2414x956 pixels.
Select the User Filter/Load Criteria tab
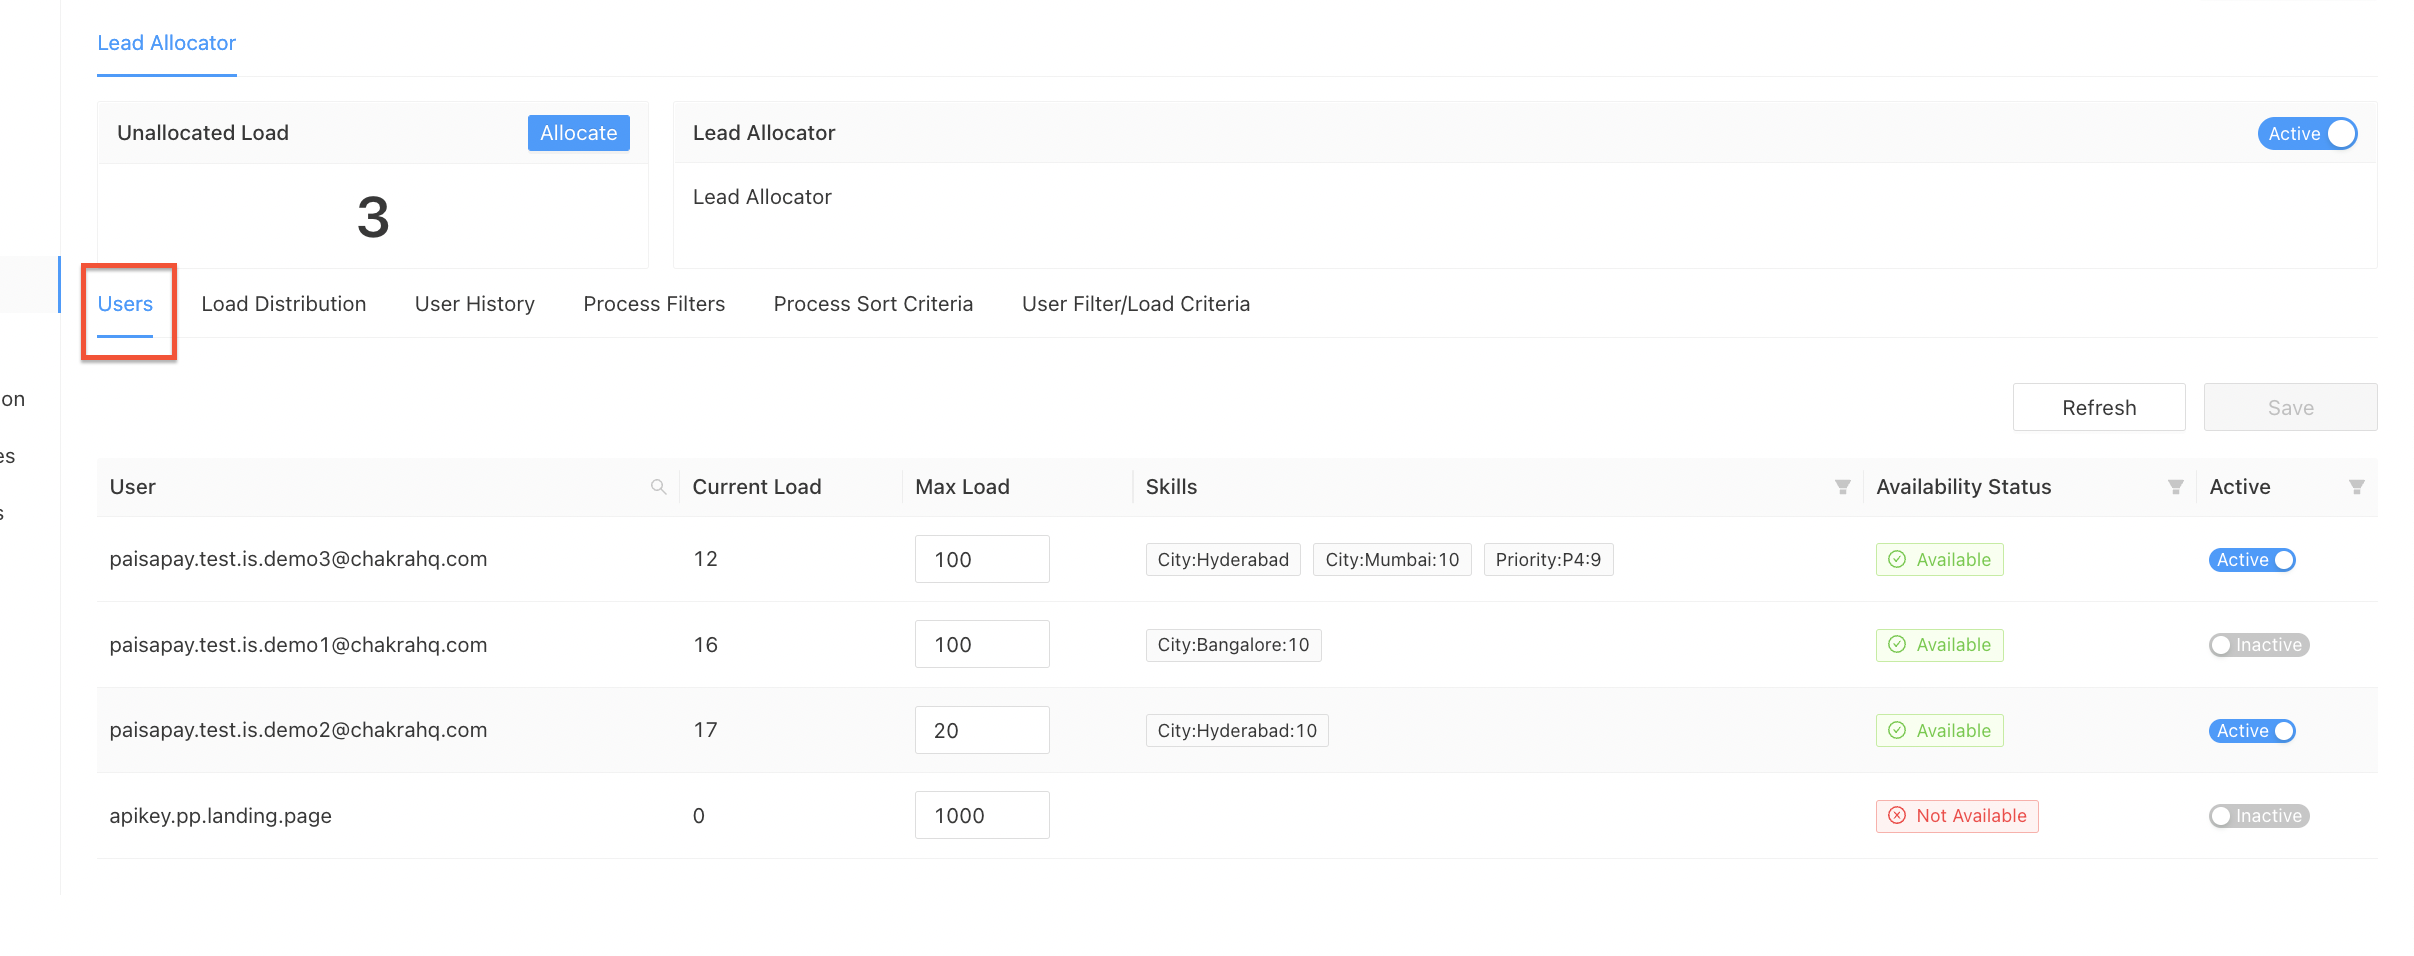click(x=1136, y=303)
